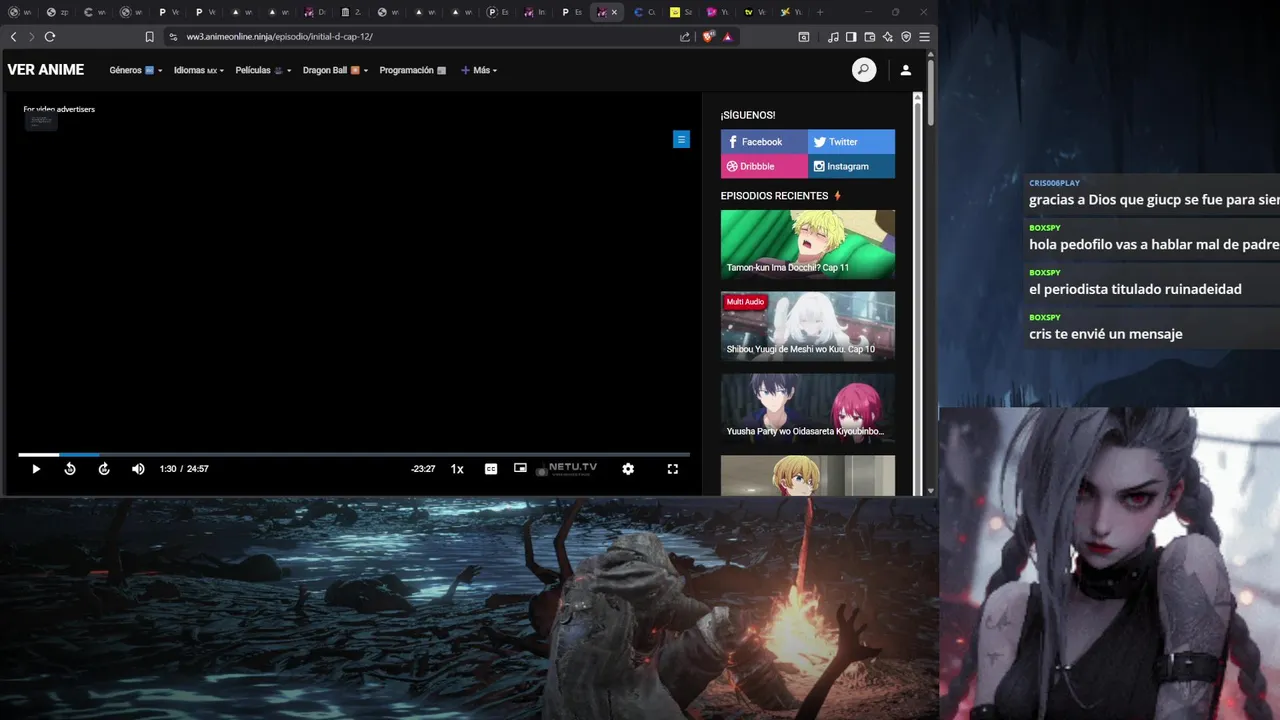Viewport: 1280px width, 720px height.
Task: View site information icon beside URL
Action: tap(173, 37)
